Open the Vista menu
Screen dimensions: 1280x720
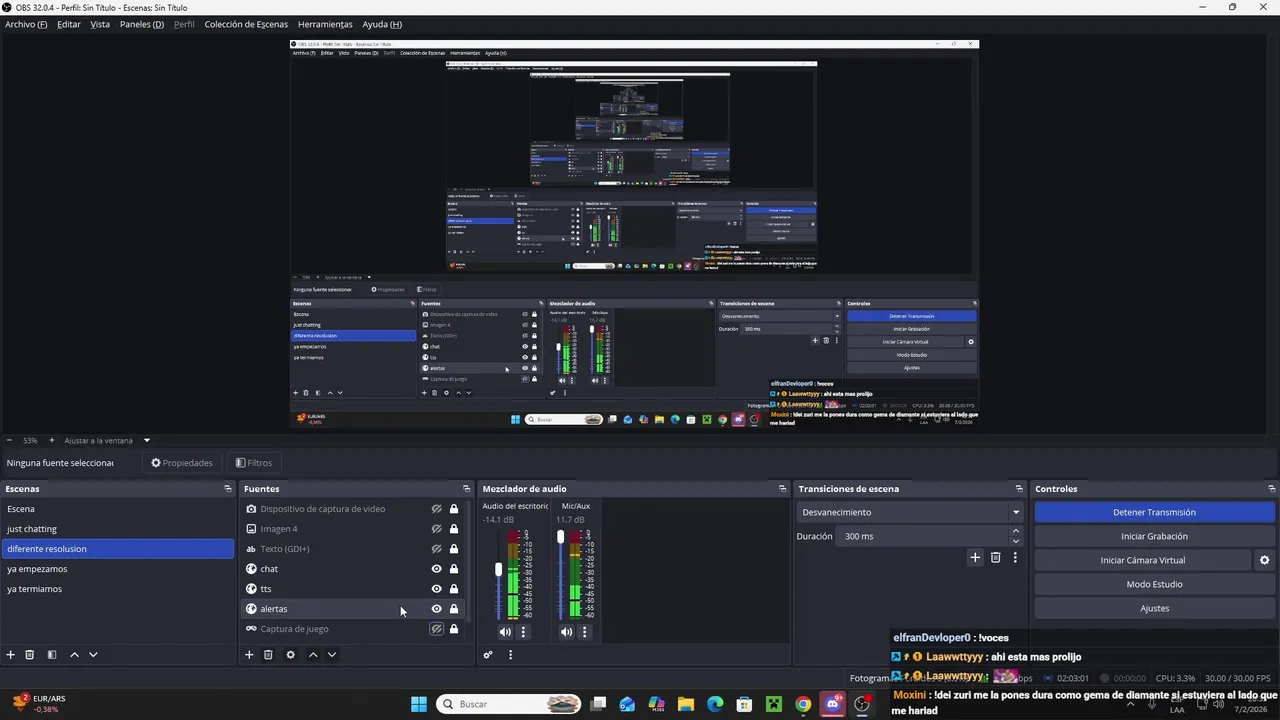[100, 24]
